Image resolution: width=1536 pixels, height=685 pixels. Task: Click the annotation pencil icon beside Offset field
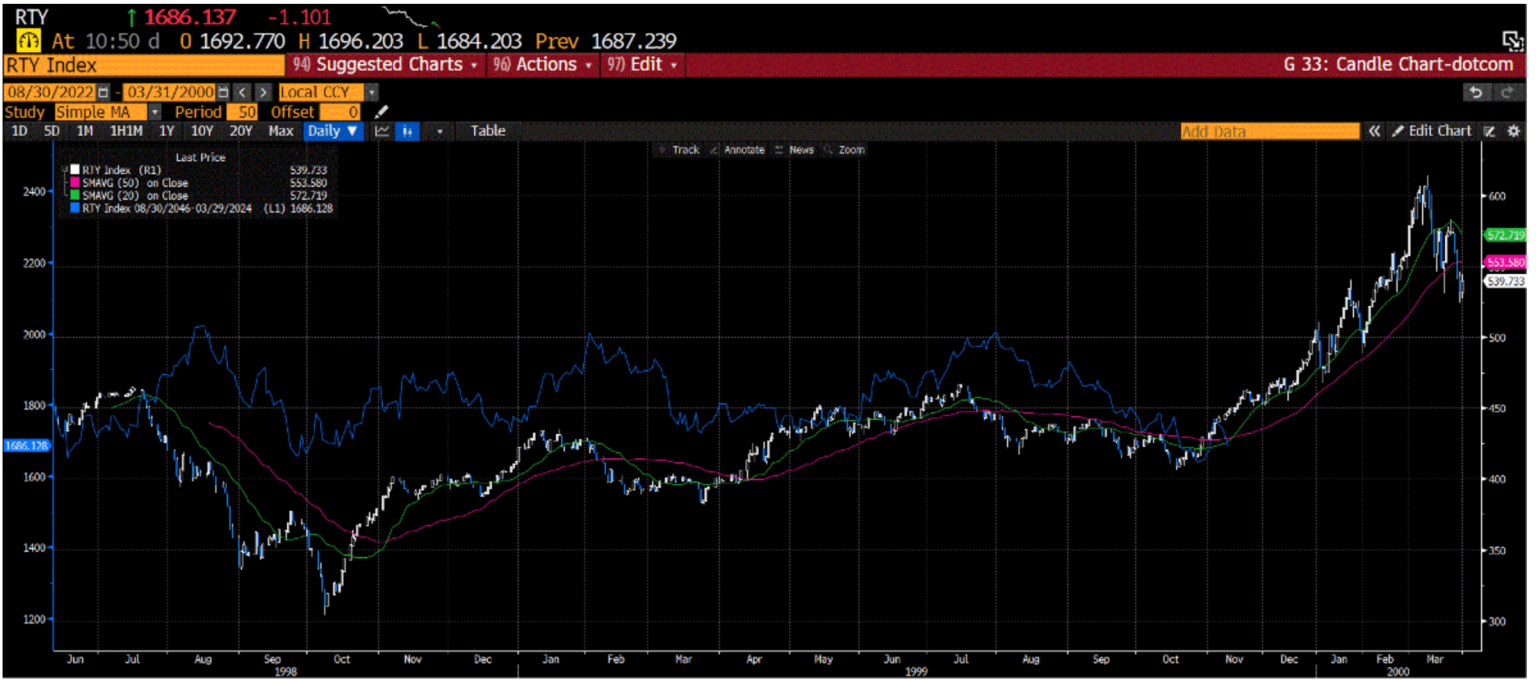pos(380,111)
